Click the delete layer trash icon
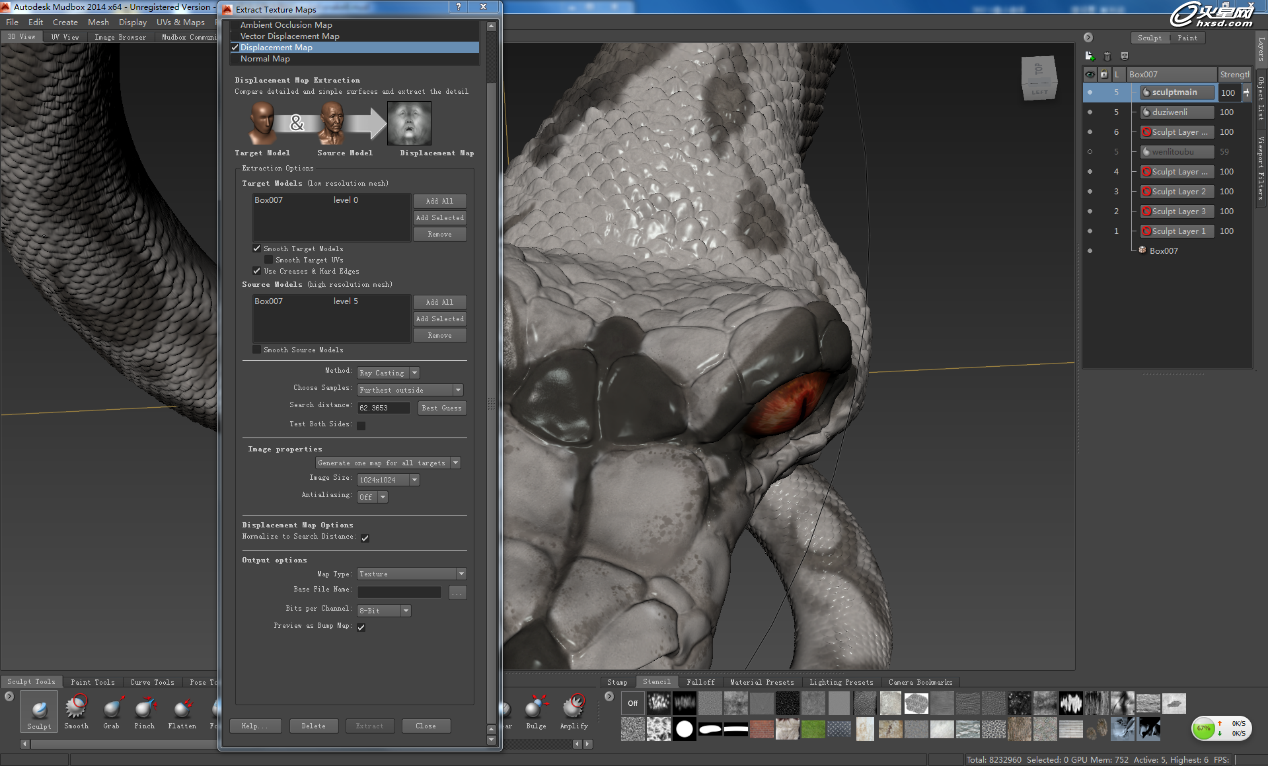 [x=1107, y=56]
